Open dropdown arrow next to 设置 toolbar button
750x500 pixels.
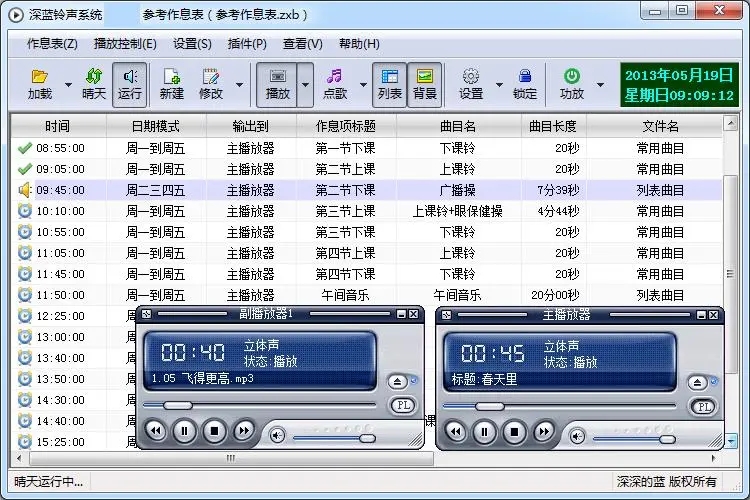point(499,85)
